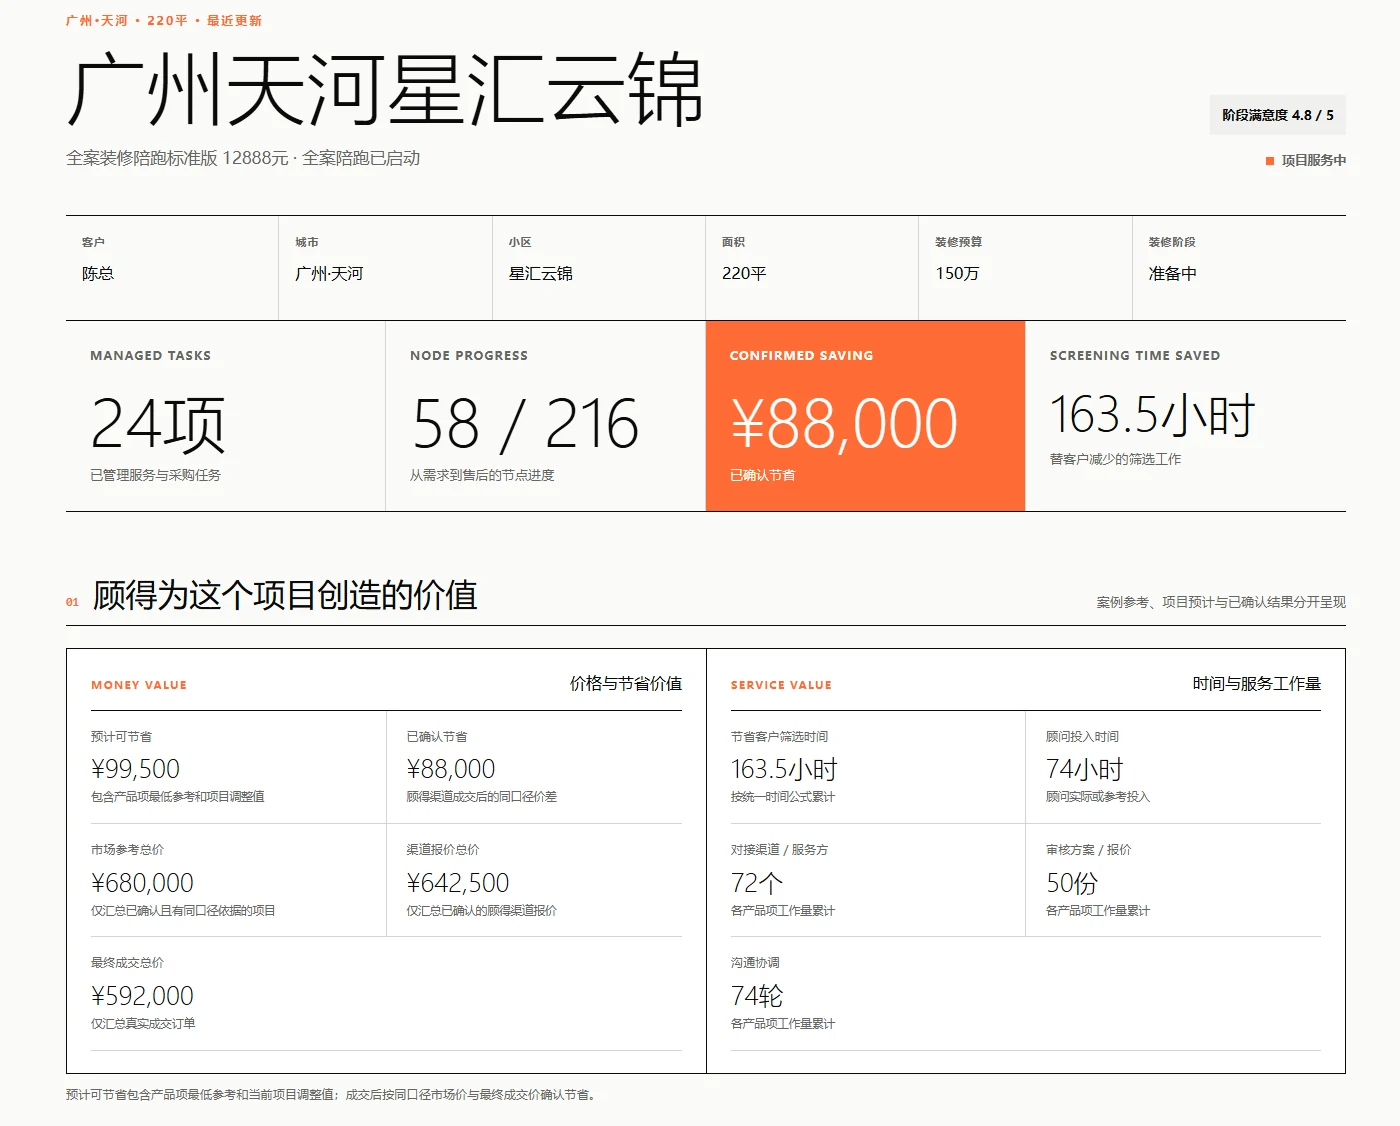Click the 市场参考总价 value ¥680,000
Screen dimensions: 1400x1126
point(142,883)
